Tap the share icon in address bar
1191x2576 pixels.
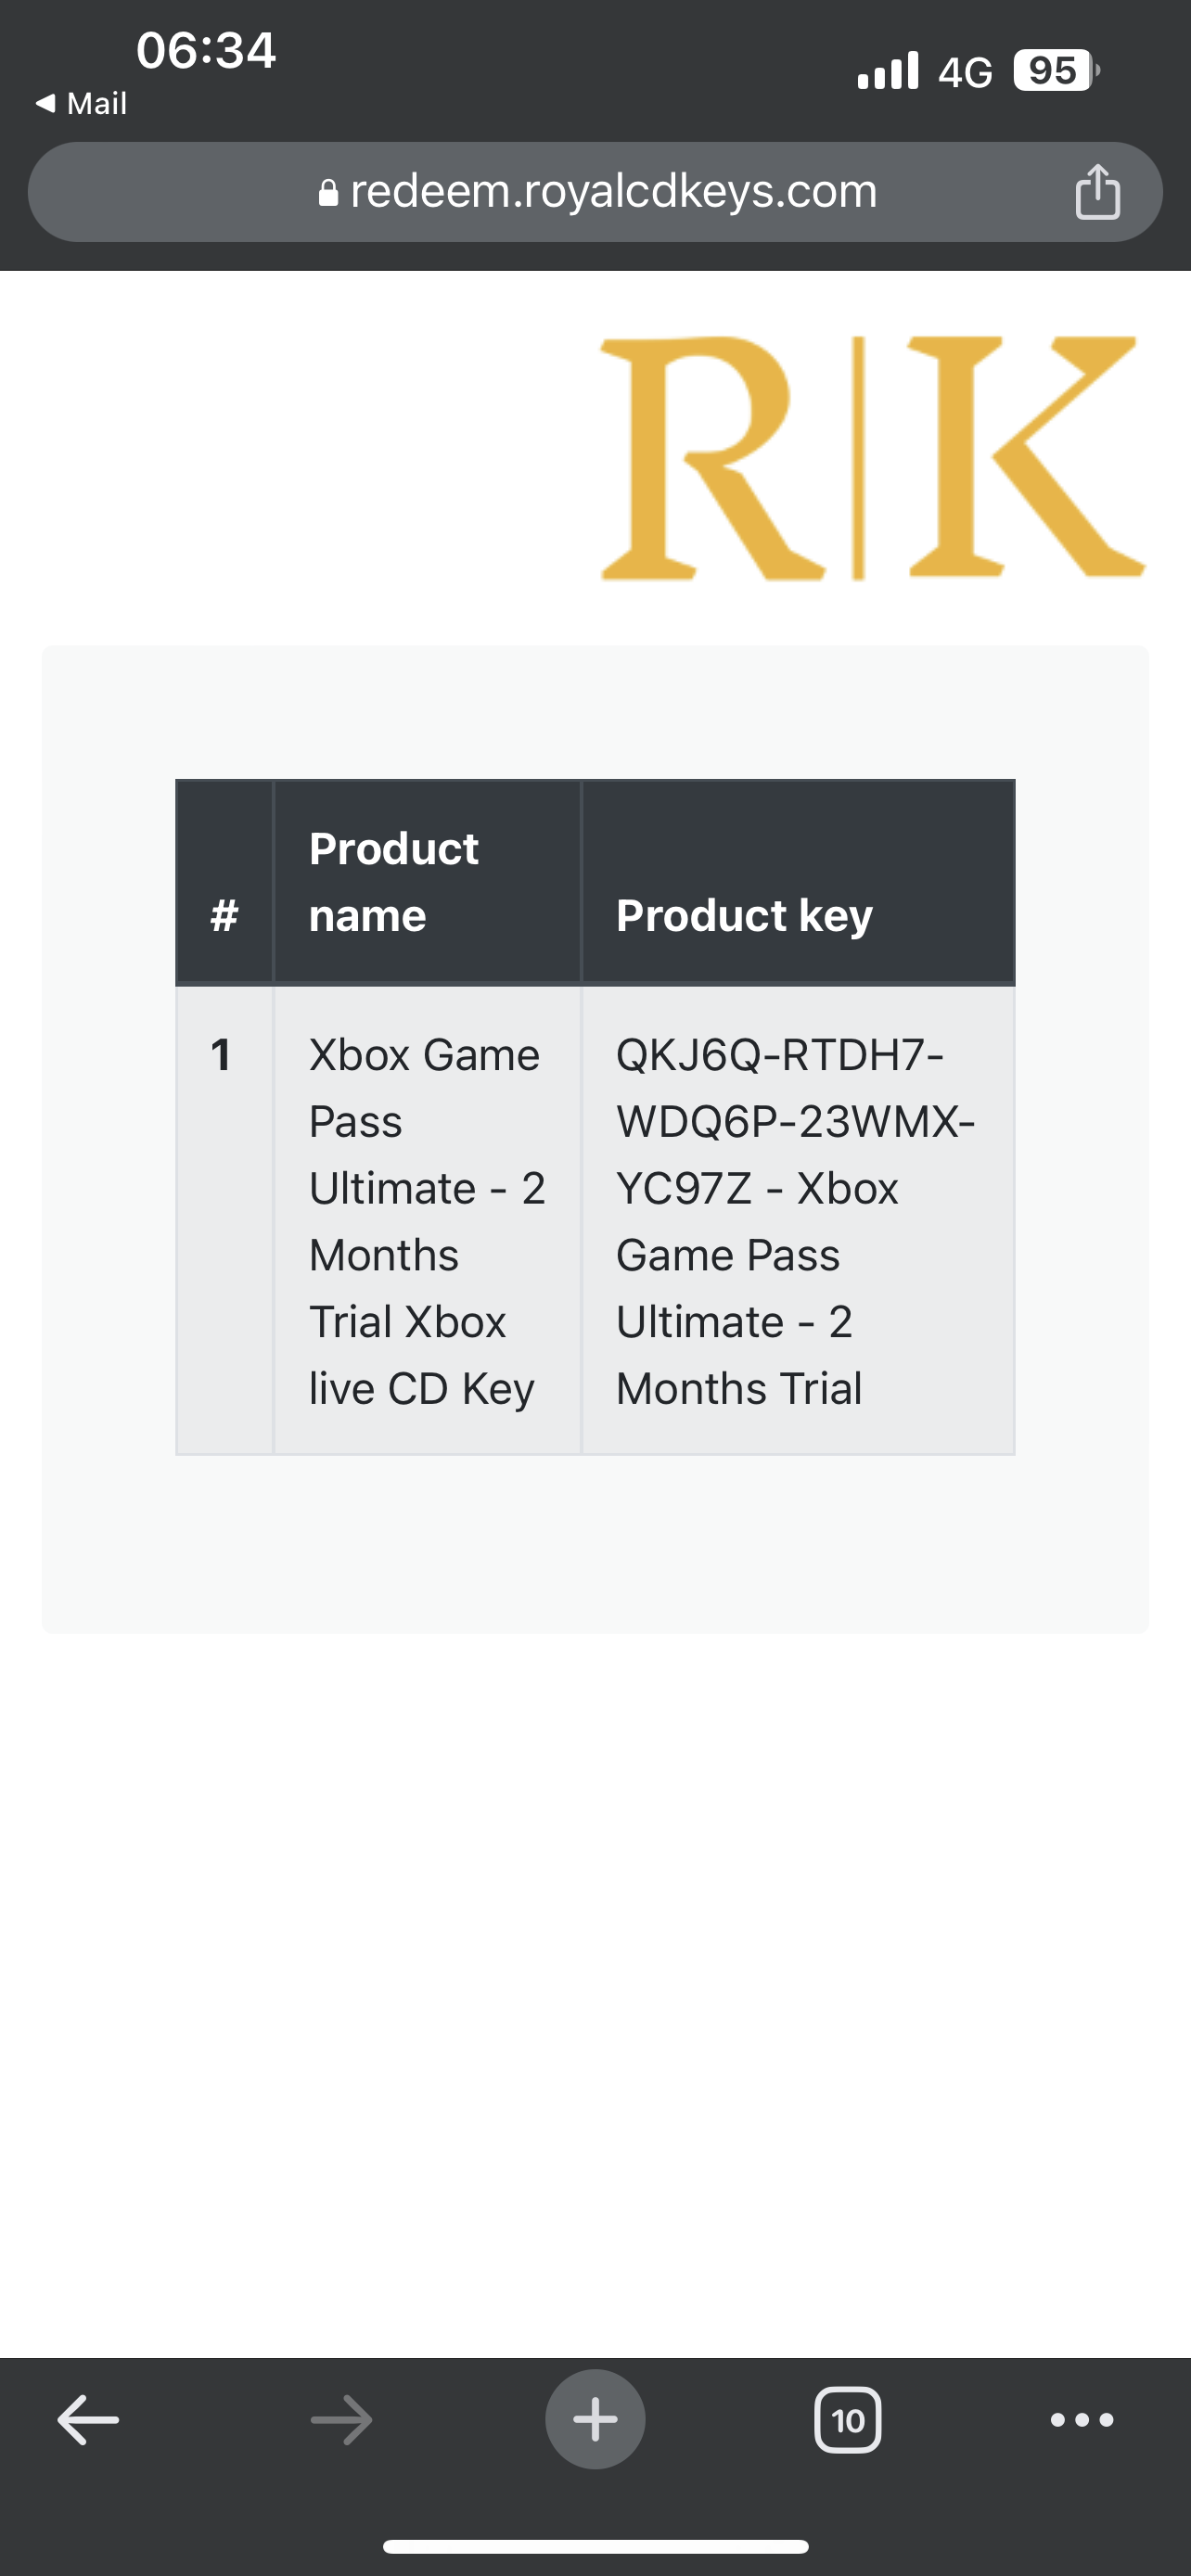tap(1097, 191)
